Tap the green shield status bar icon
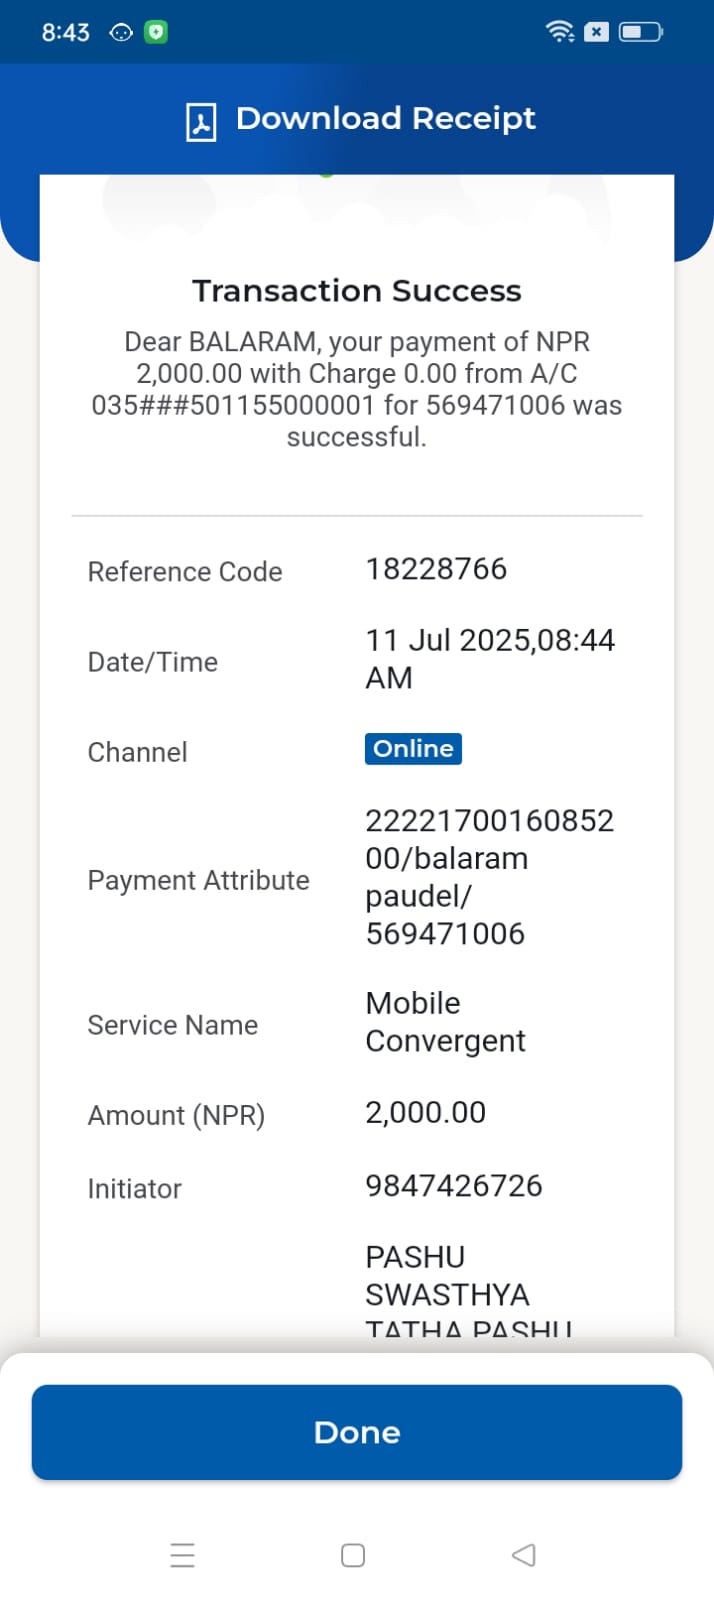This screenshot has width=714, height=1599. tap(155, 32)
